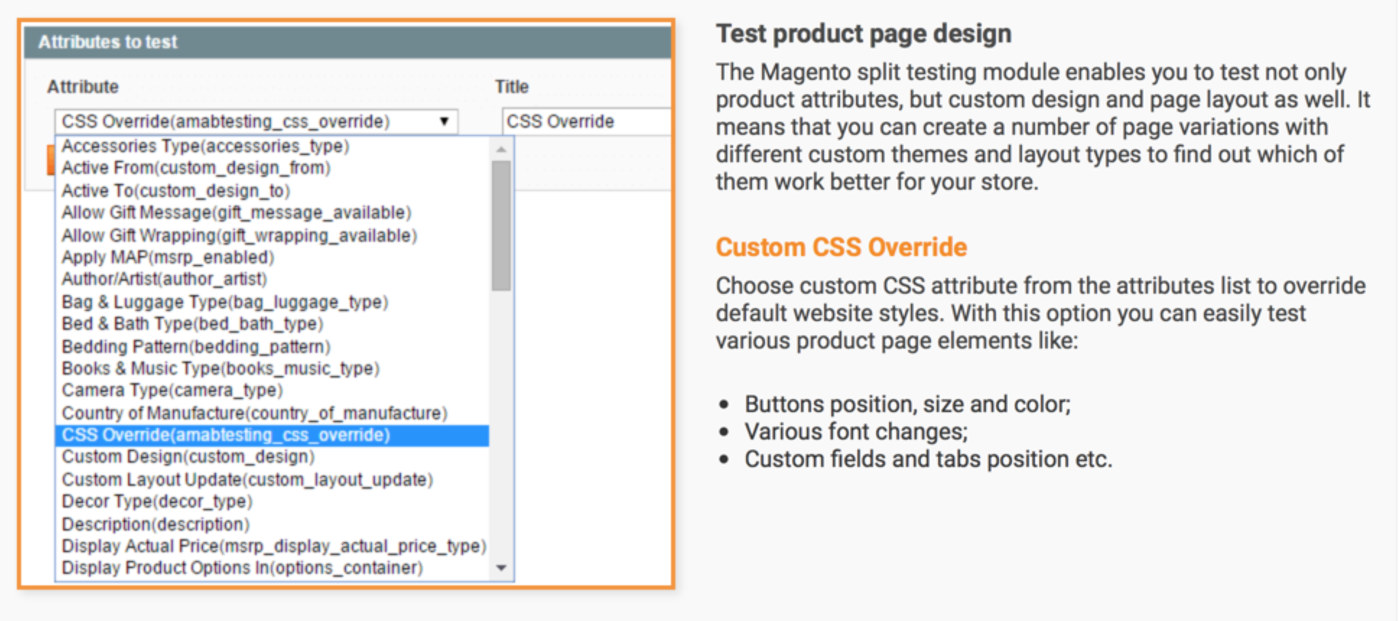
Task: Click the Attributes to test panel header
Action: [x=349, y=42]
